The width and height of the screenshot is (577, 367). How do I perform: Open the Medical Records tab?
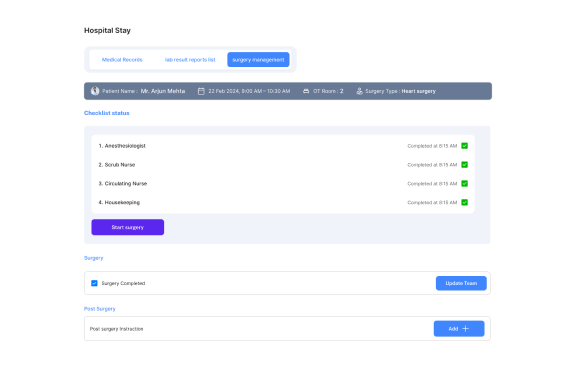pyautogui.click(x=122, y=60)
